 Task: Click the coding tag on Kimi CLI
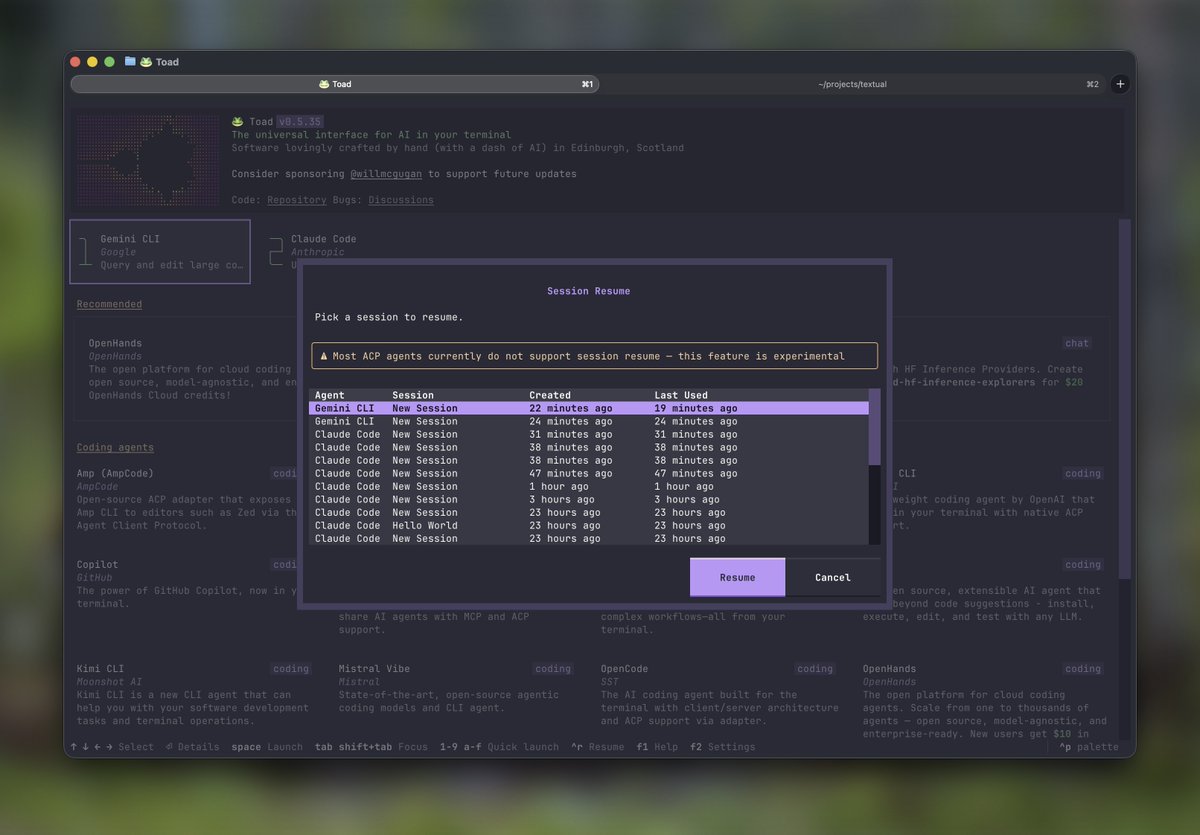pos(291,669)
